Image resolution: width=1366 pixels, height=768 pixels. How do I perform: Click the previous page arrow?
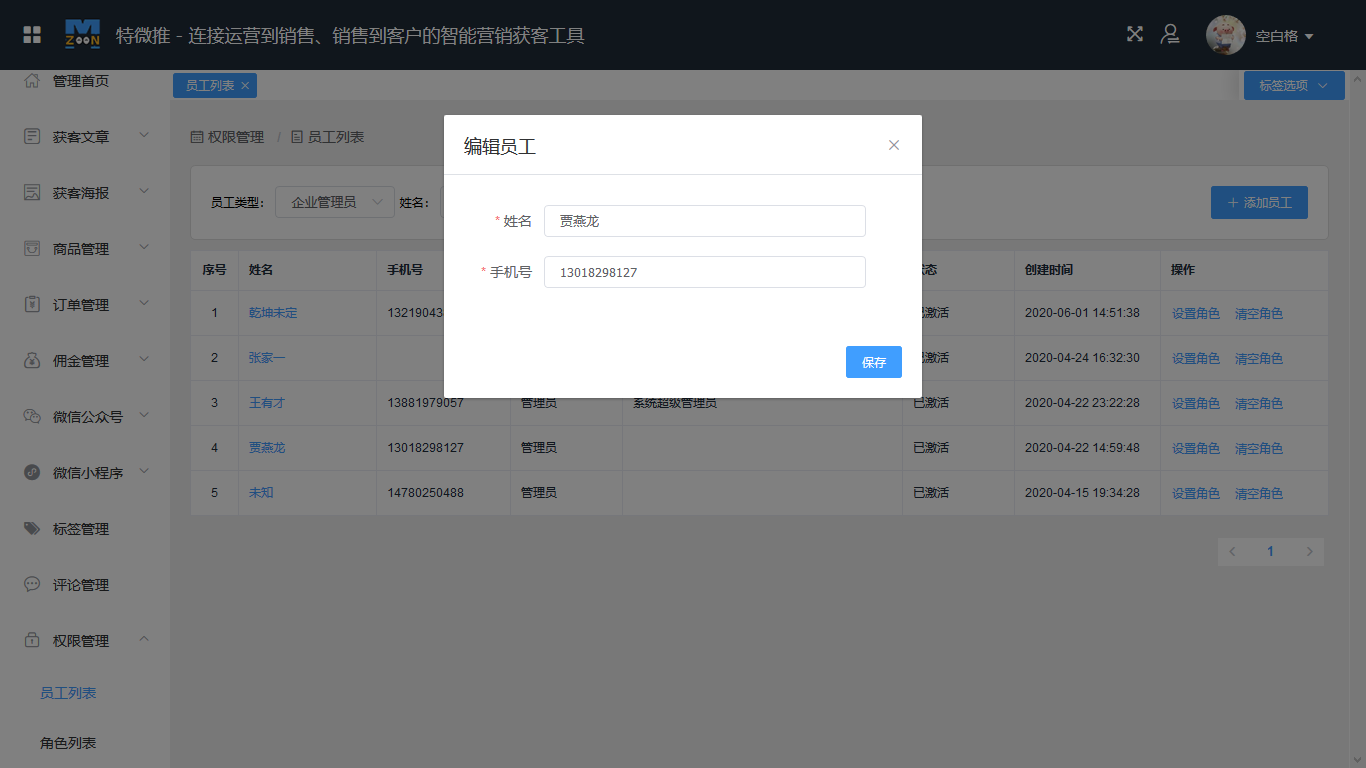point(1232,552)
